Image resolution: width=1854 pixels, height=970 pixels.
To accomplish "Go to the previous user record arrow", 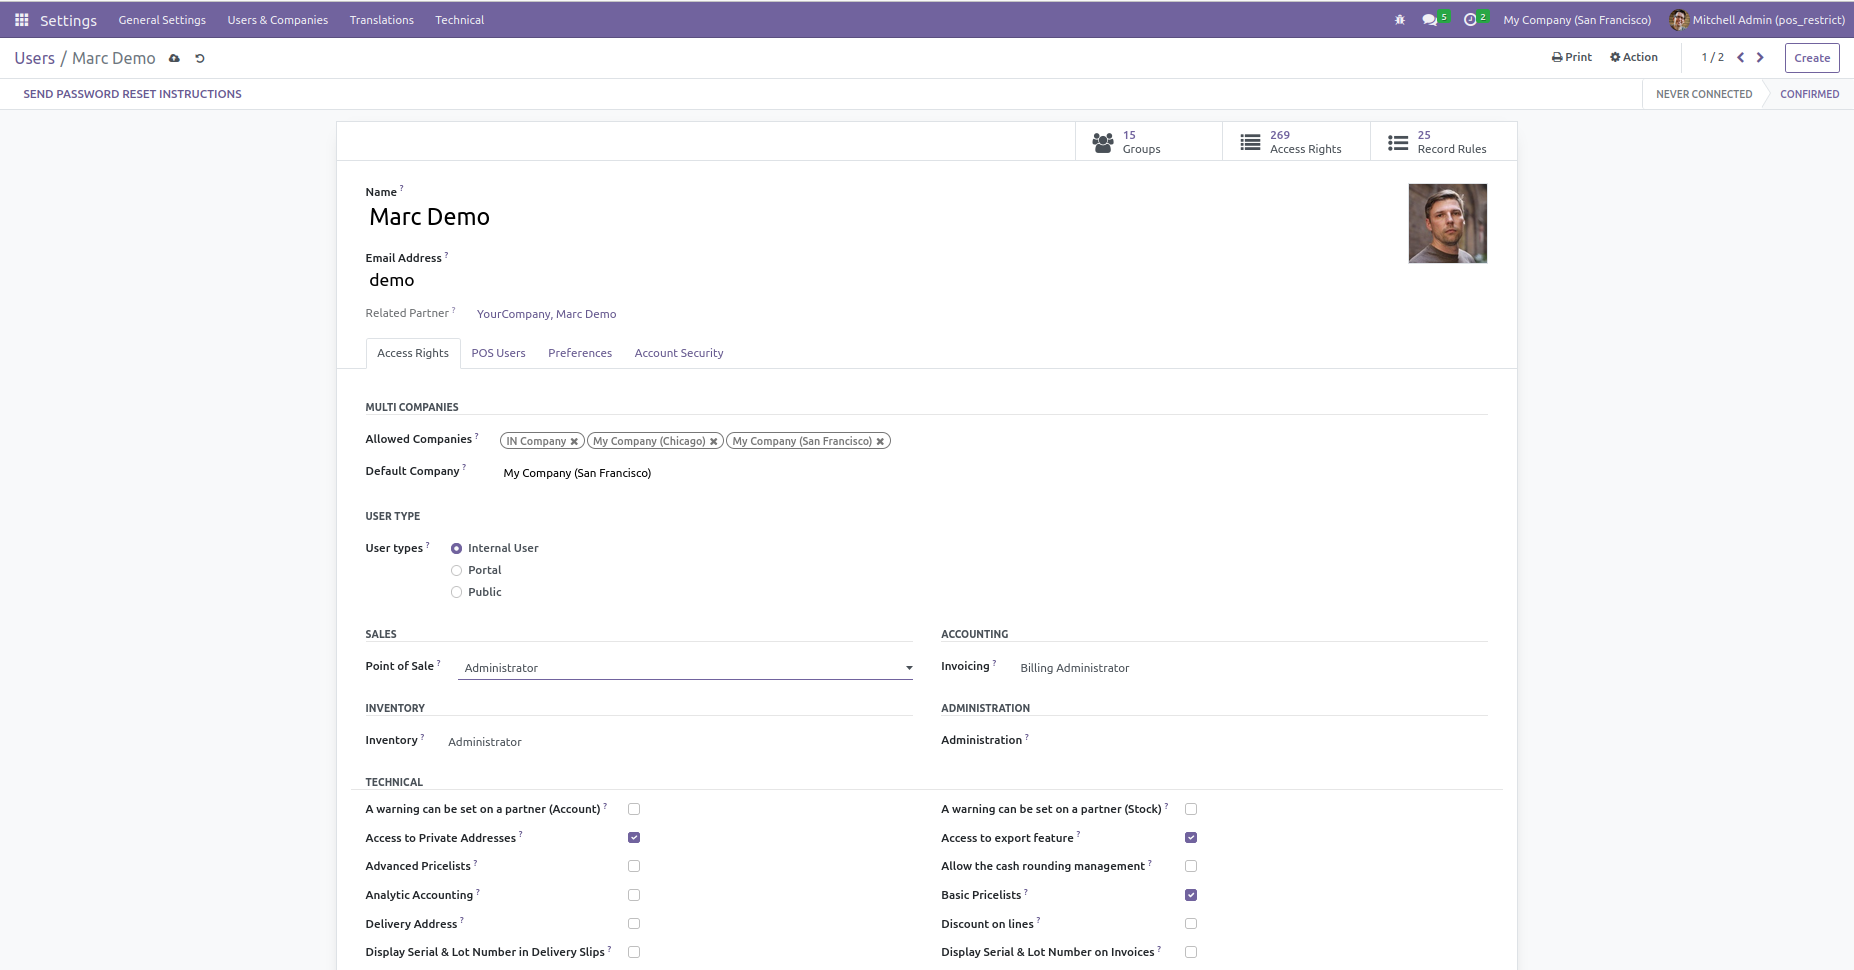I will 1740,58.
